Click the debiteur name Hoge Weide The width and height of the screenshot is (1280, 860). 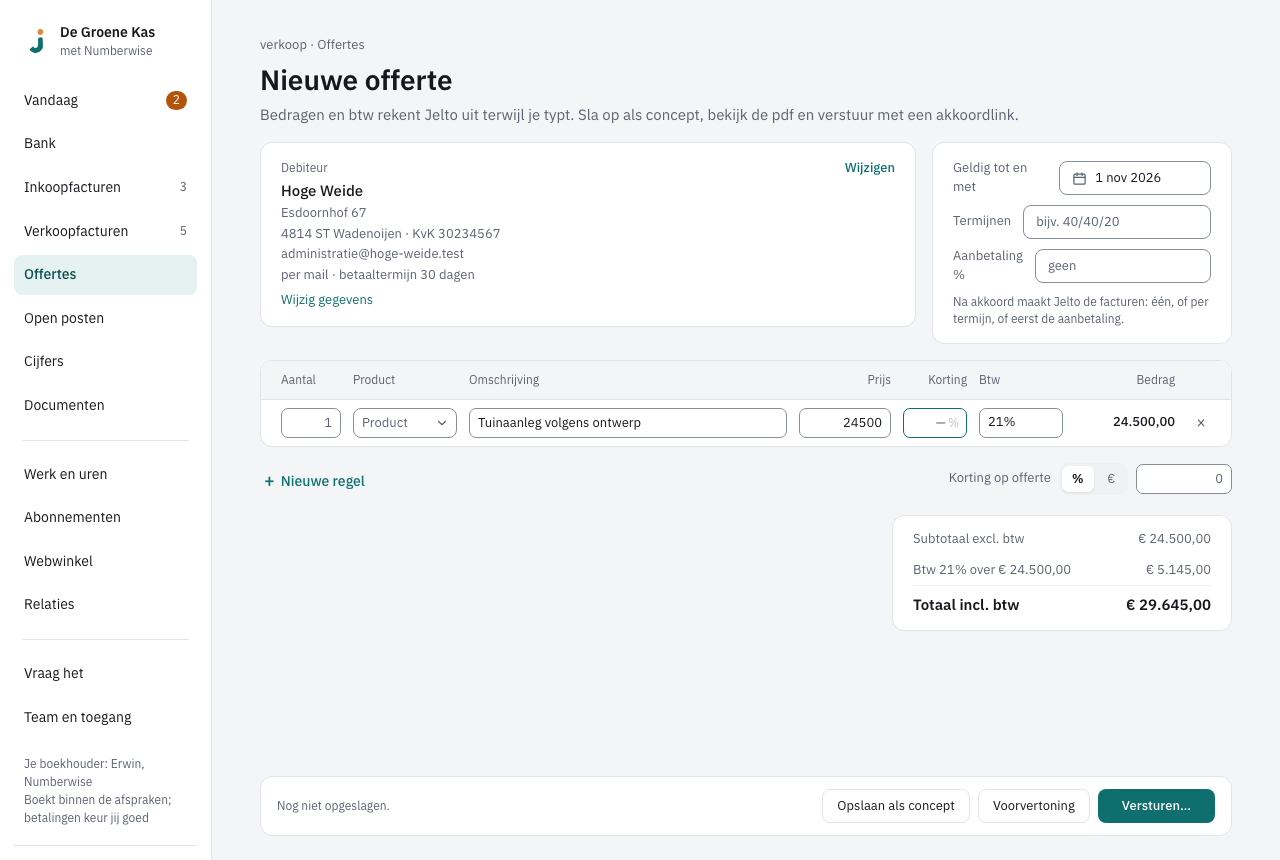click(x=322, y=191)
